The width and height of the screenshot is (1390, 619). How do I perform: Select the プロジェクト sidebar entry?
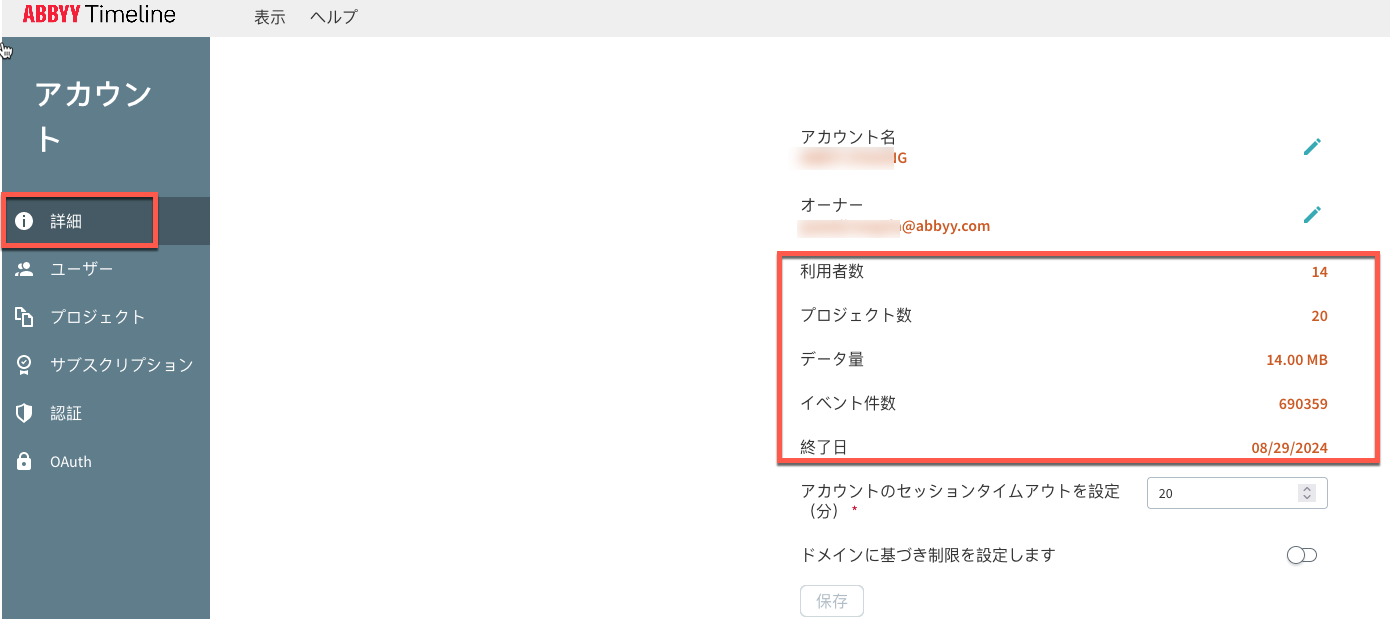[x=106, y=317]
